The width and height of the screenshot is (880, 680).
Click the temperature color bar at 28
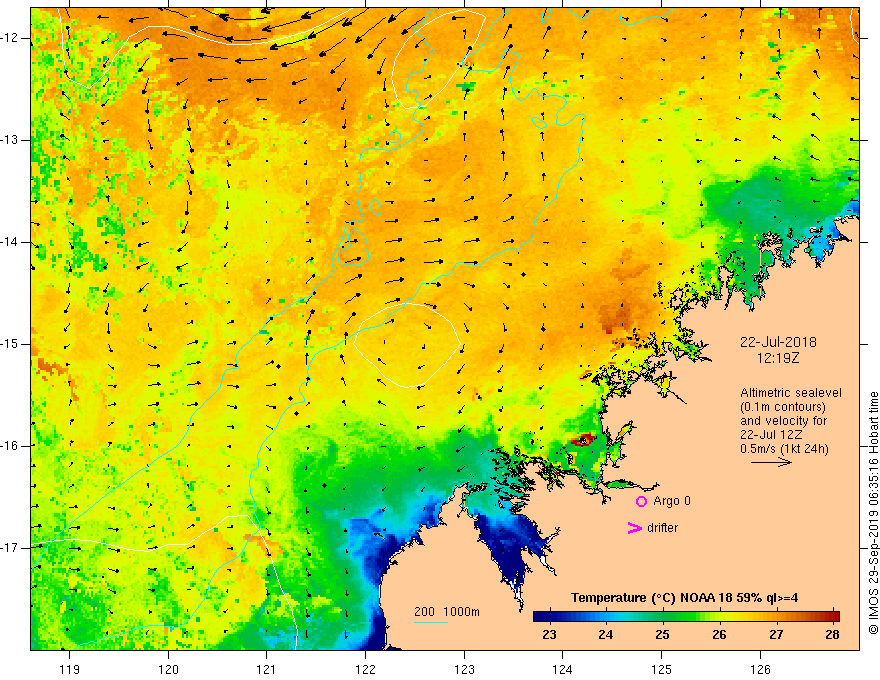point(833,616)
